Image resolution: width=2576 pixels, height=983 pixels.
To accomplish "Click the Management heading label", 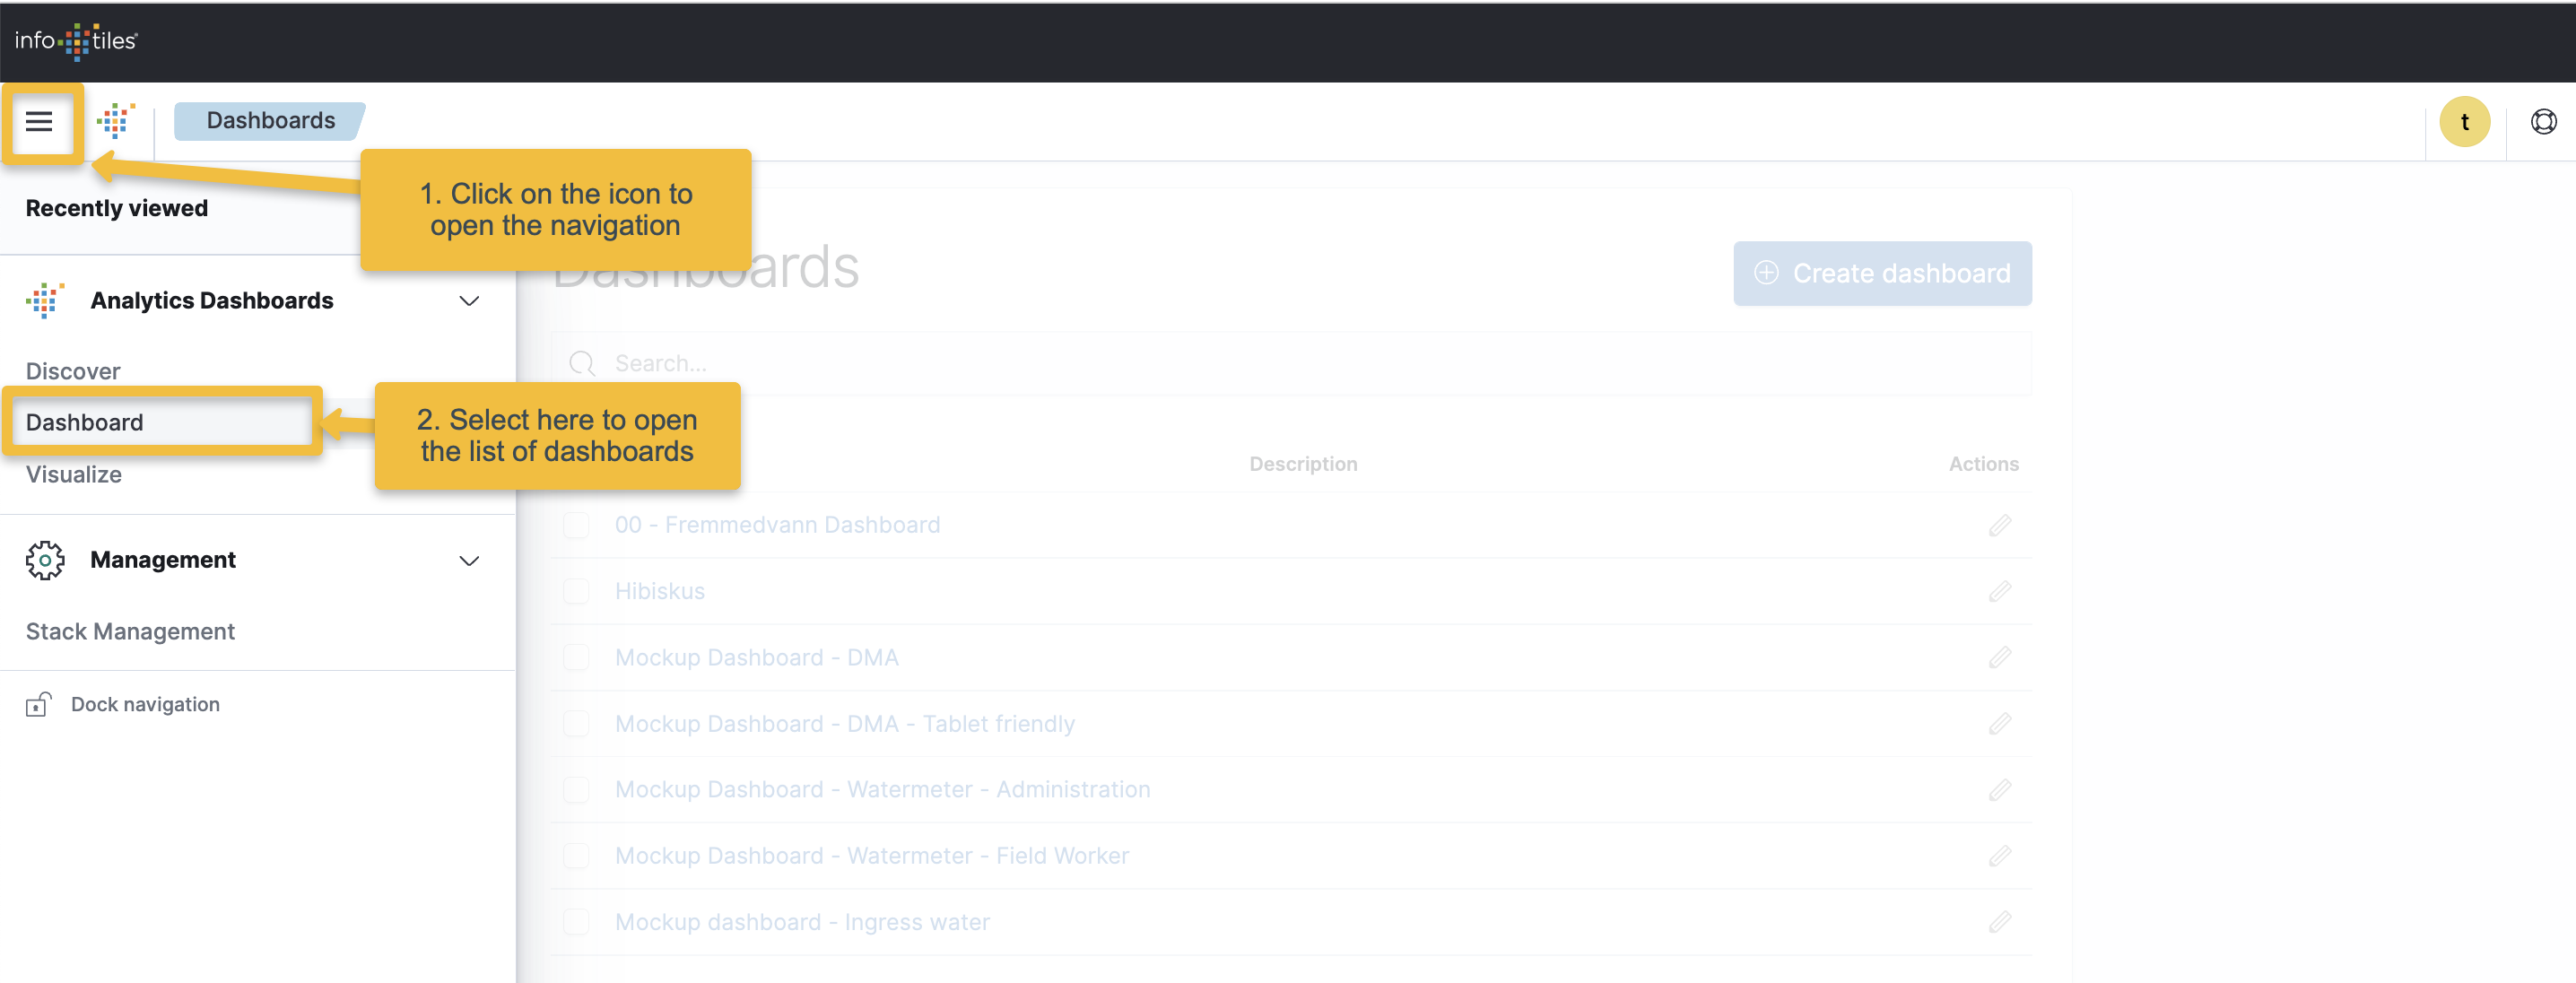I will click(x=162, y=560).
